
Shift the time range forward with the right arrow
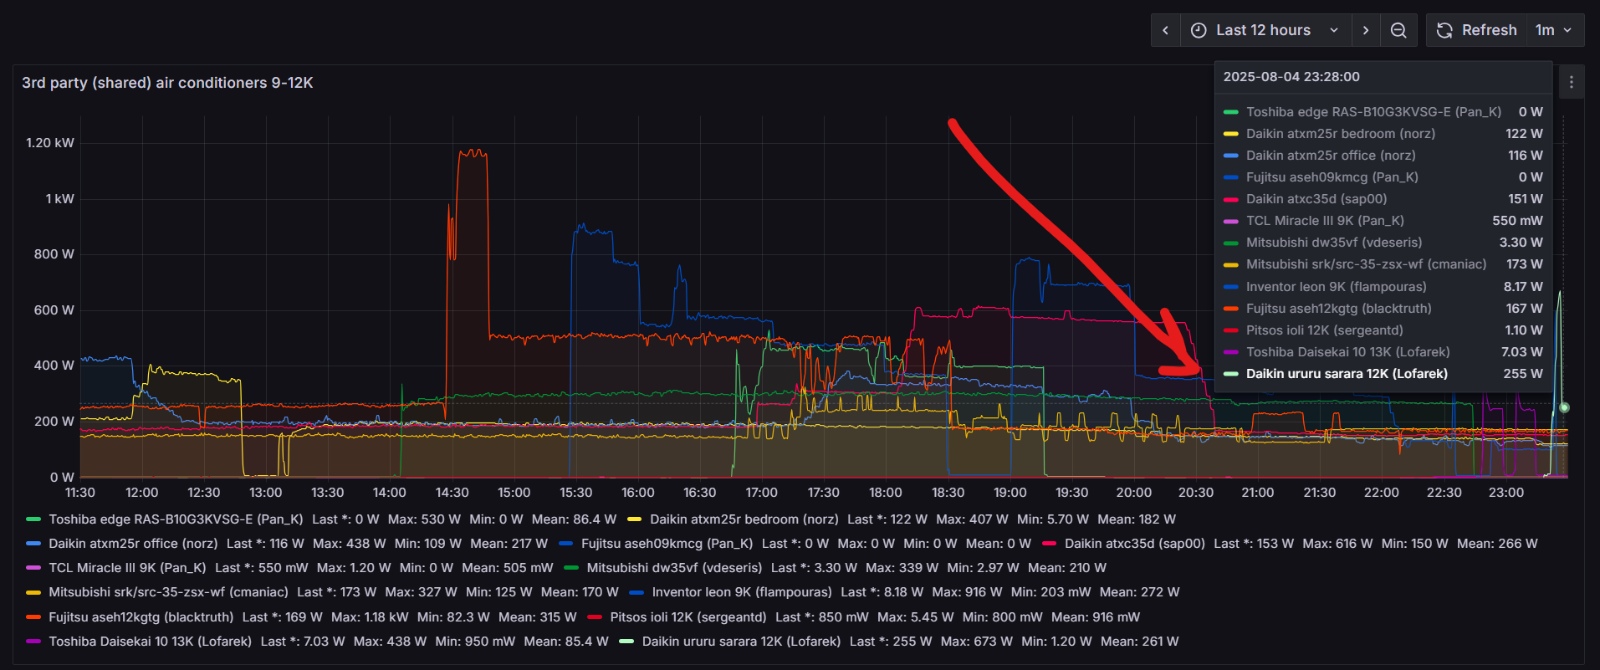coord(1366,30)
